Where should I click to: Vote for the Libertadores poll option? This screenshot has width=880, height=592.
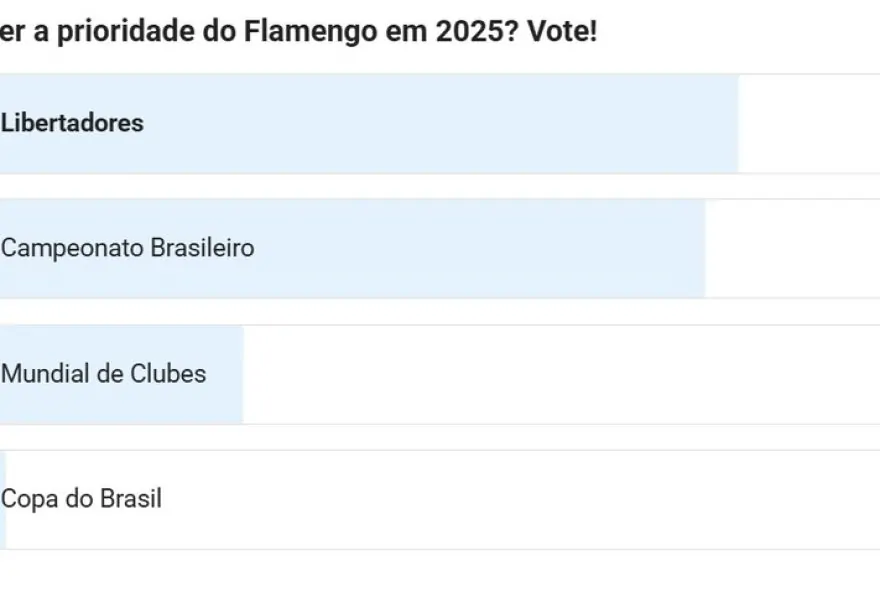[440, 123]
